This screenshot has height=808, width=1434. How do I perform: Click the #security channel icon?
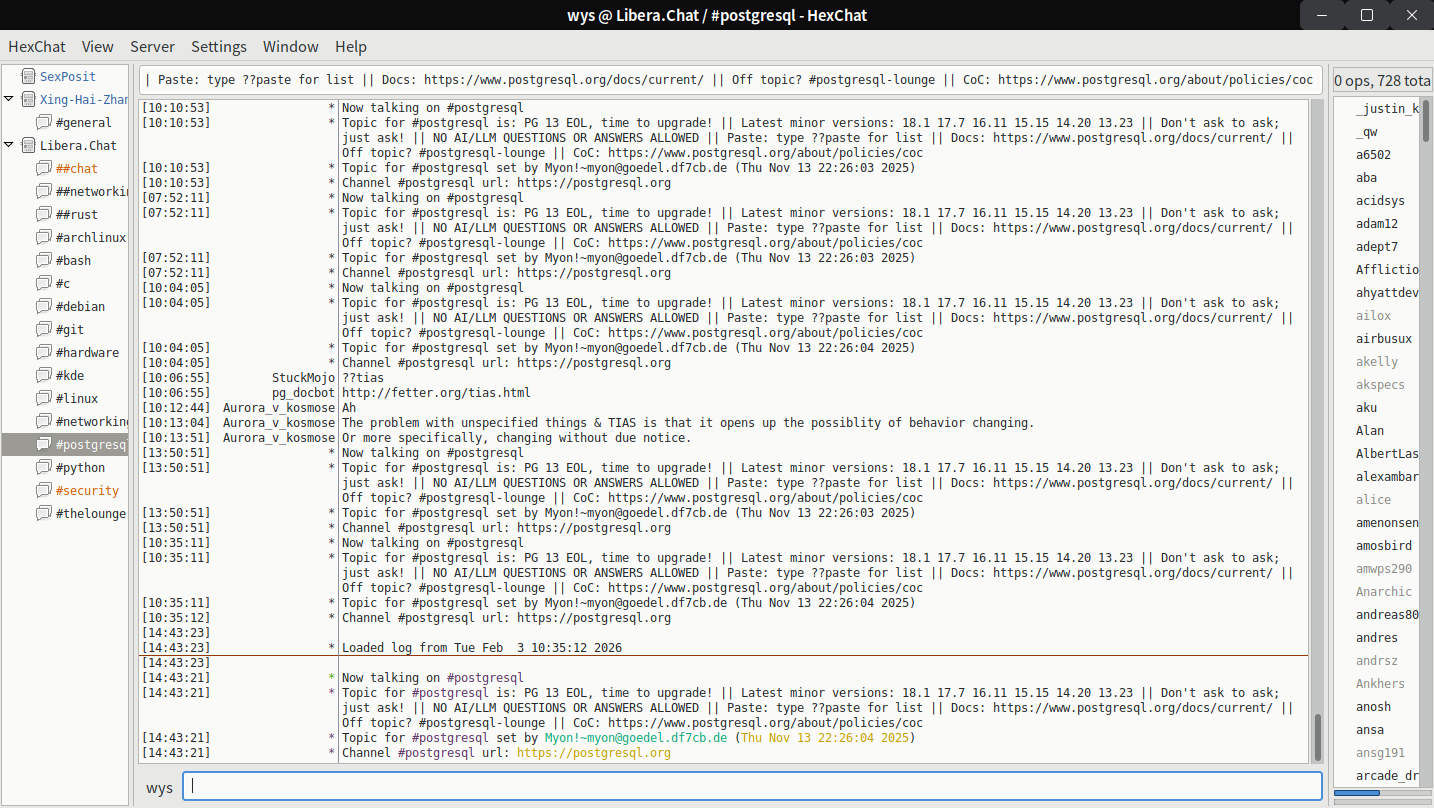tap(43, 490)
